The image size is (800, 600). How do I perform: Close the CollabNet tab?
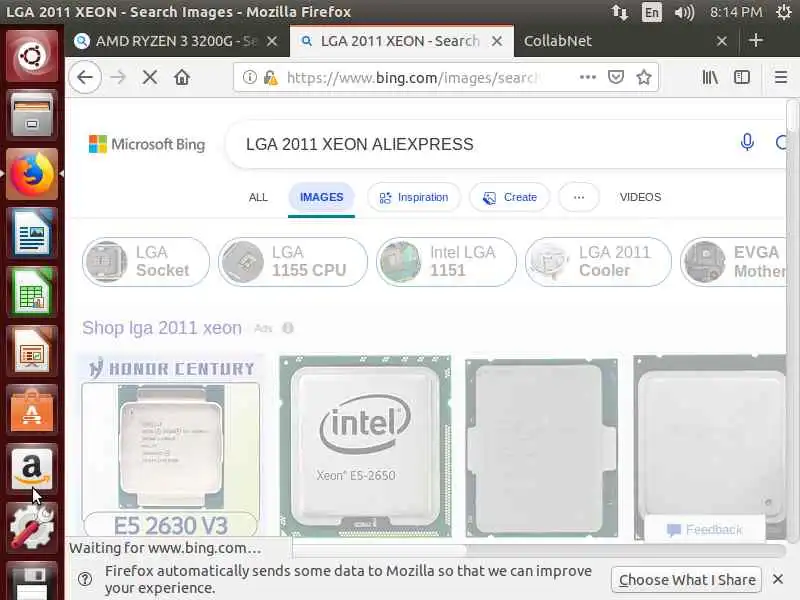tap(721, 41)
